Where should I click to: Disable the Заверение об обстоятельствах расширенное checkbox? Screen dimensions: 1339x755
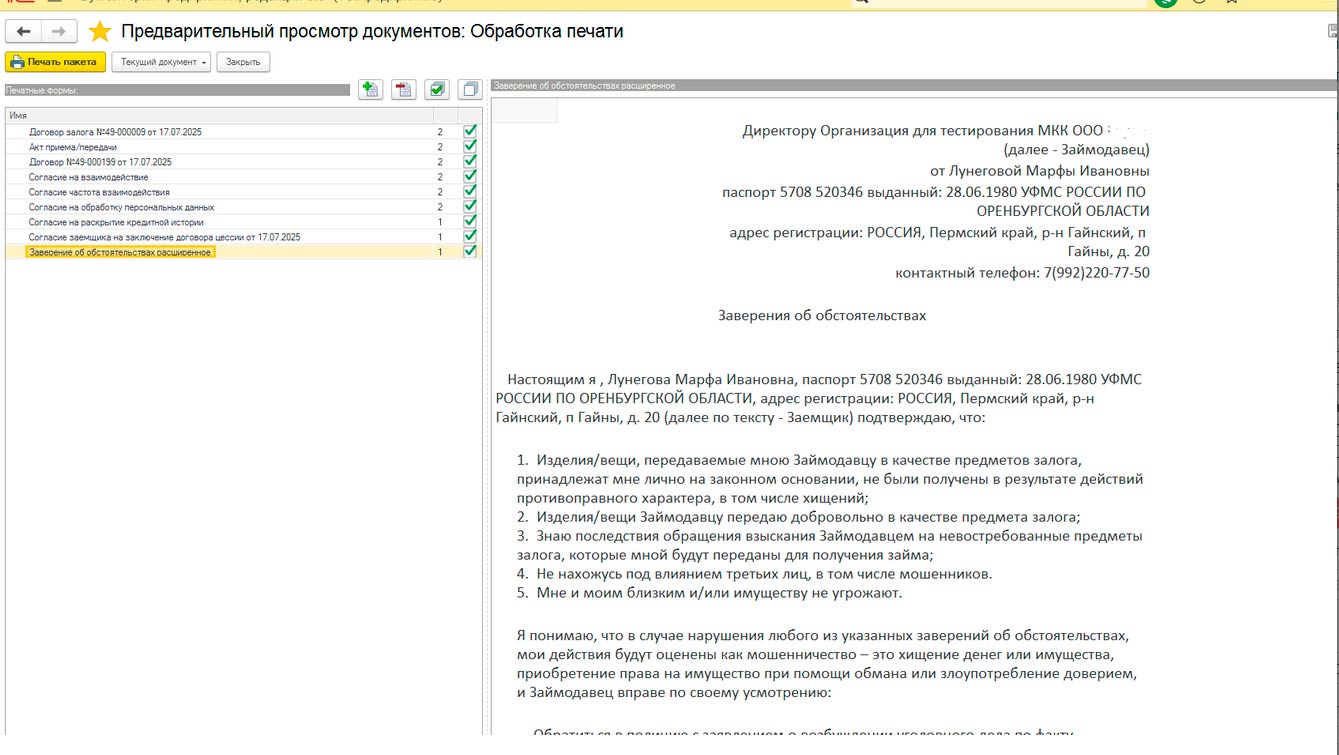pyautogui.click(x=470, y=252)
